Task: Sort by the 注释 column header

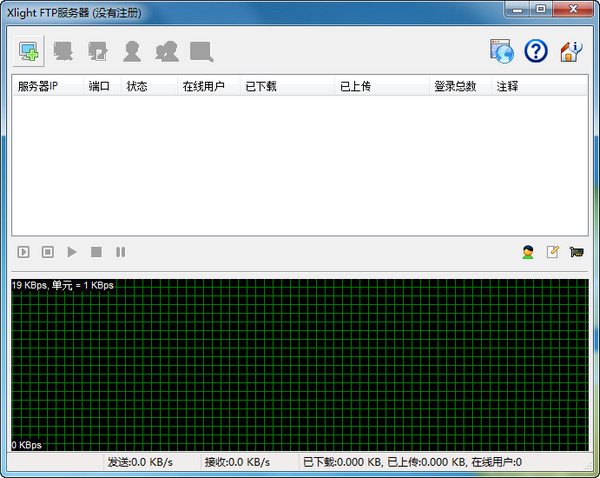Action: pyautogui.click(x=540, y=86)
